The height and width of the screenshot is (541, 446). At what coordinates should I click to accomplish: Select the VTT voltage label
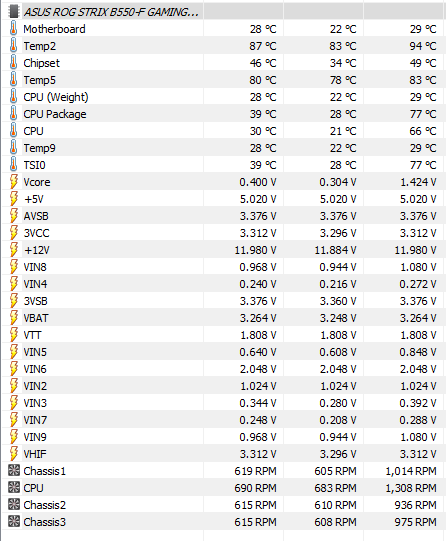(x=32, y=335)
